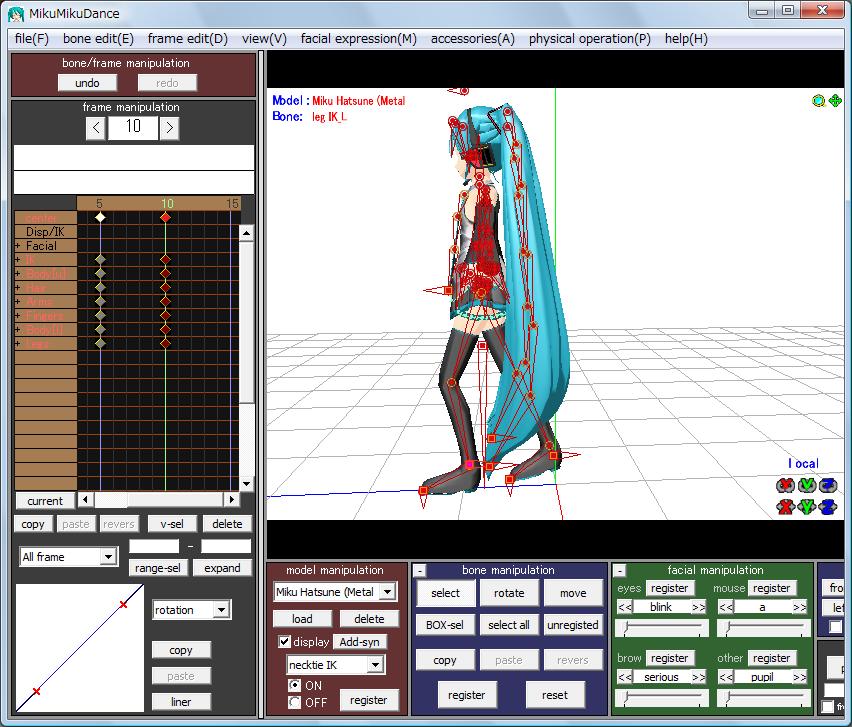Viewport: 852px width, 727px height.
Task: Open the physical operation(P) menu
Action: (x=590, y=39)
